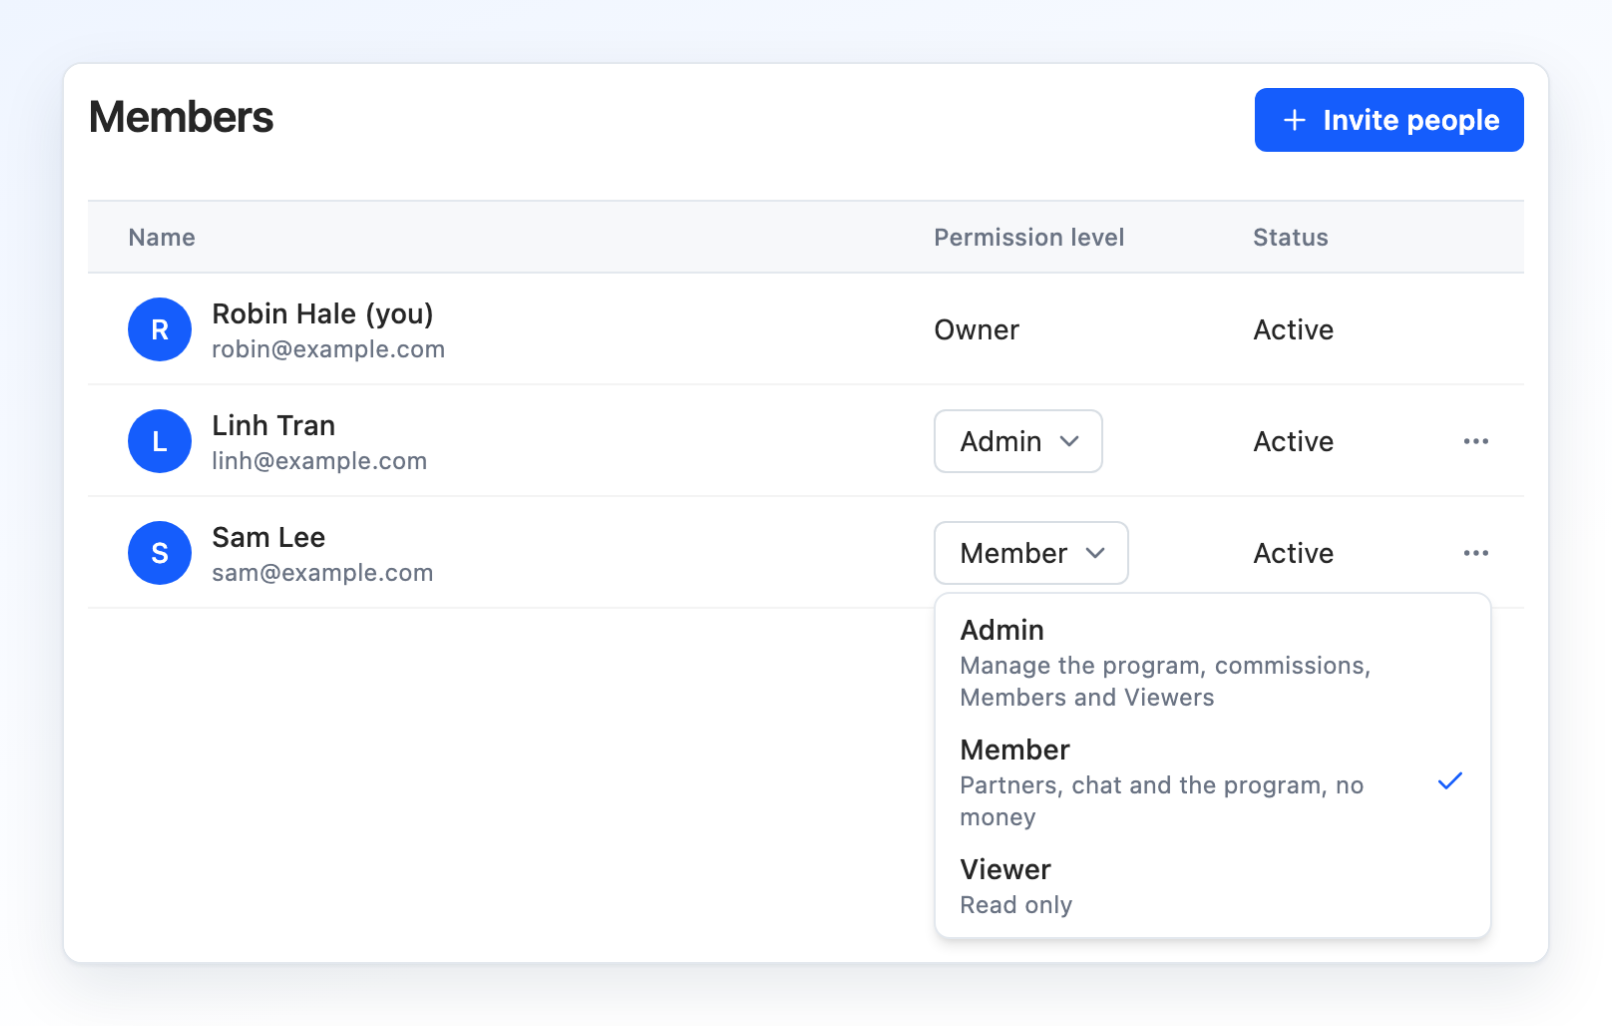
Task: Click the Permission level column header
Action: click(x=1029, y=237)
